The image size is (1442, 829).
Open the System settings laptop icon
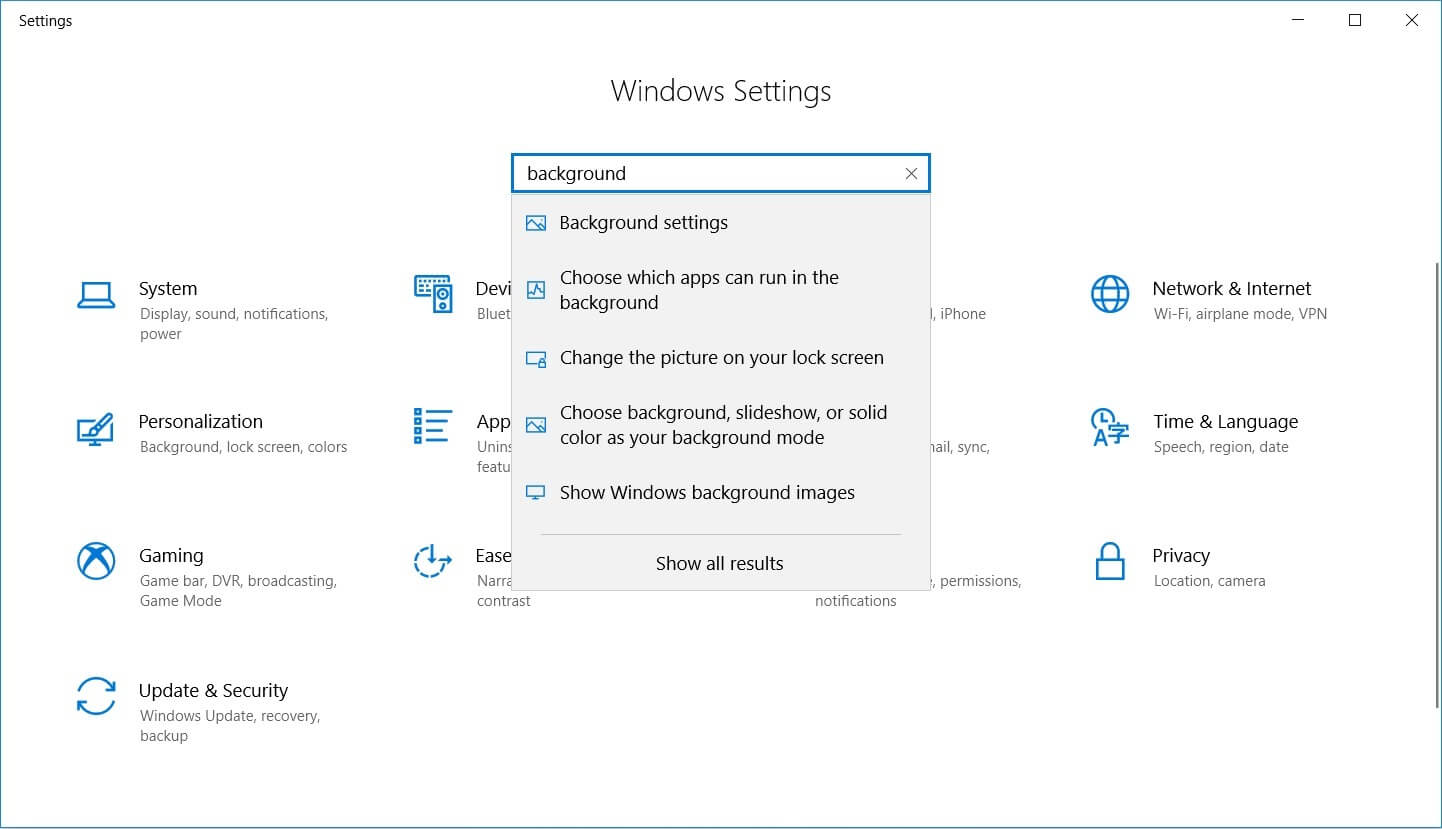pyautogui.click(x=96, y=295)
